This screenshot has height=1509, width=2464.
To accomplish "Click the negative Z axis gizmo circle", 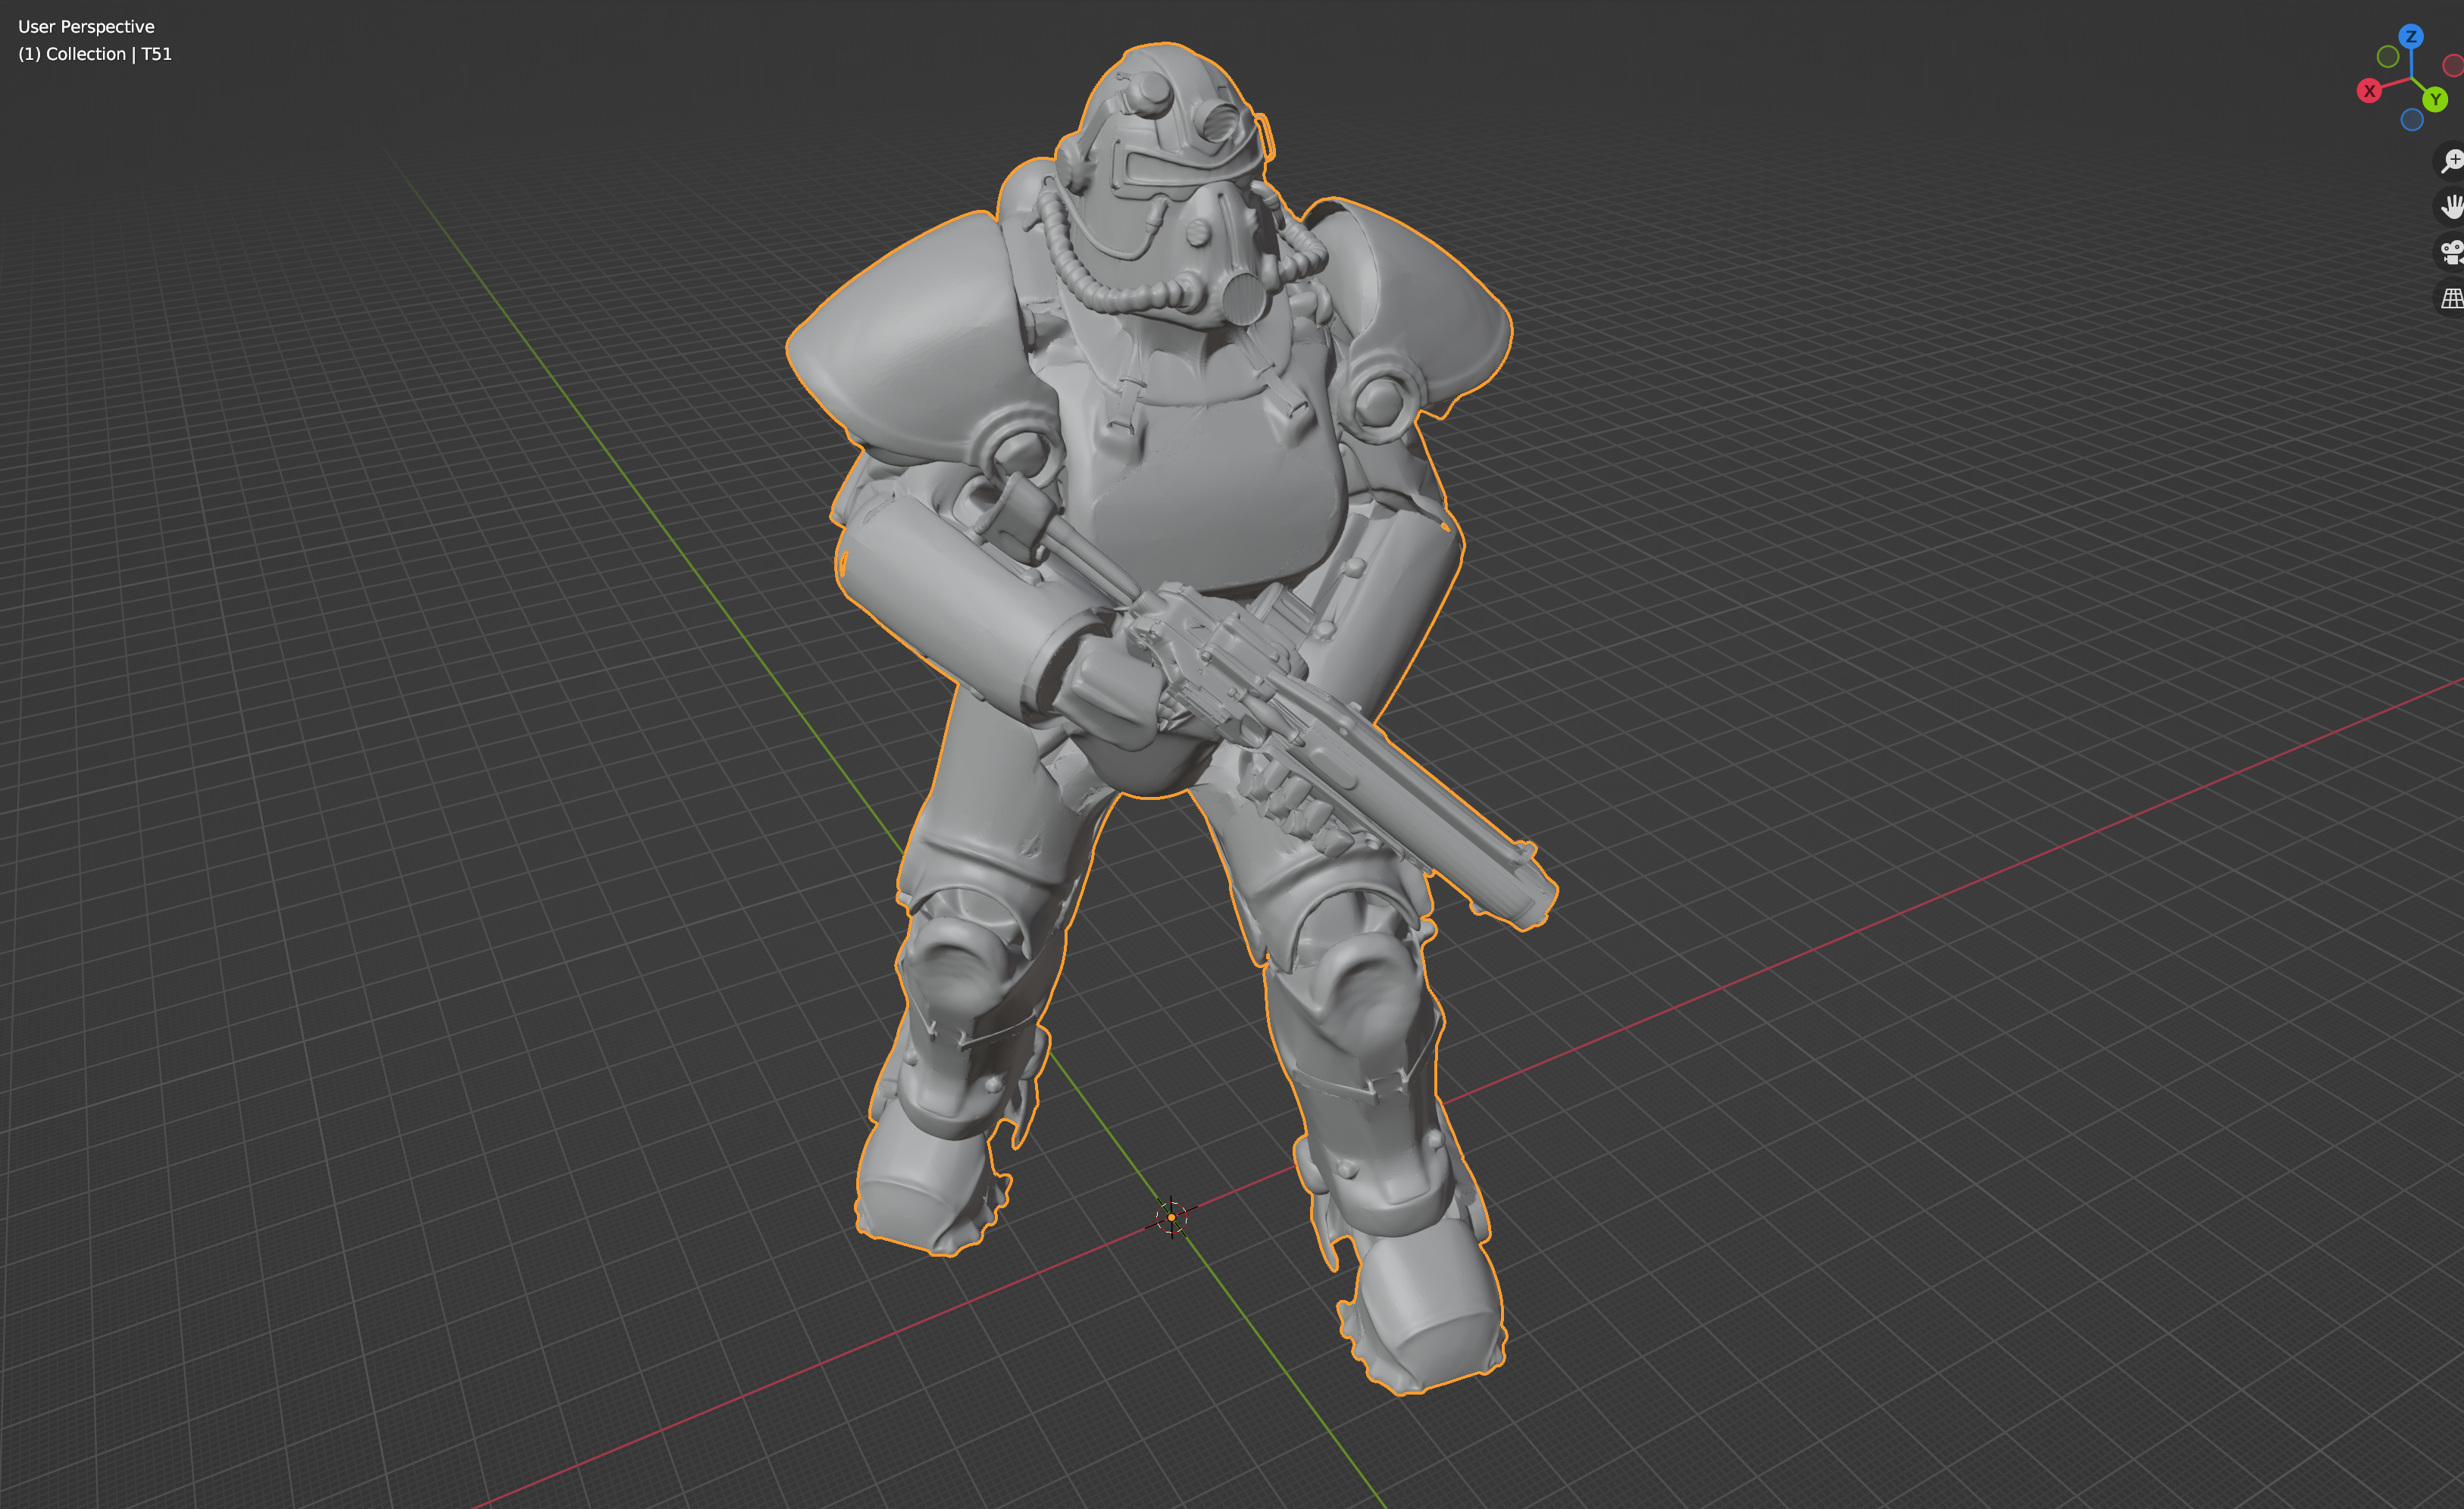I will 2411,120.
